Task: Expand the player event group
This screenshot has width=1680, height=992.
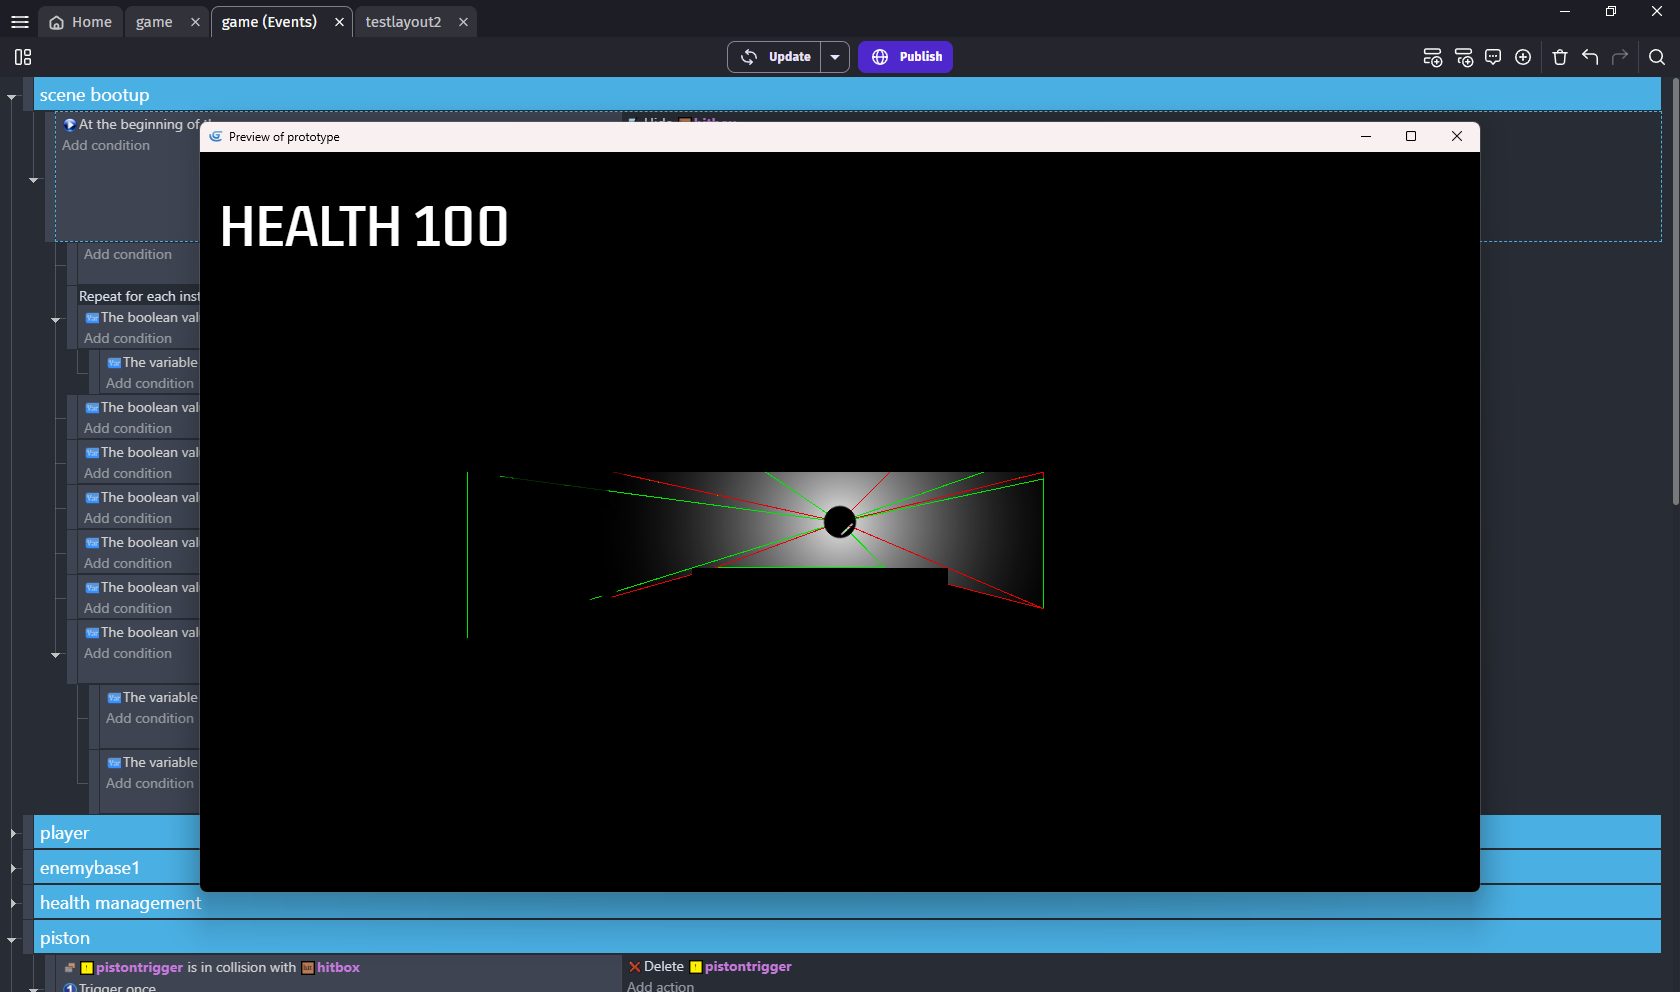Action: (13, 833)
